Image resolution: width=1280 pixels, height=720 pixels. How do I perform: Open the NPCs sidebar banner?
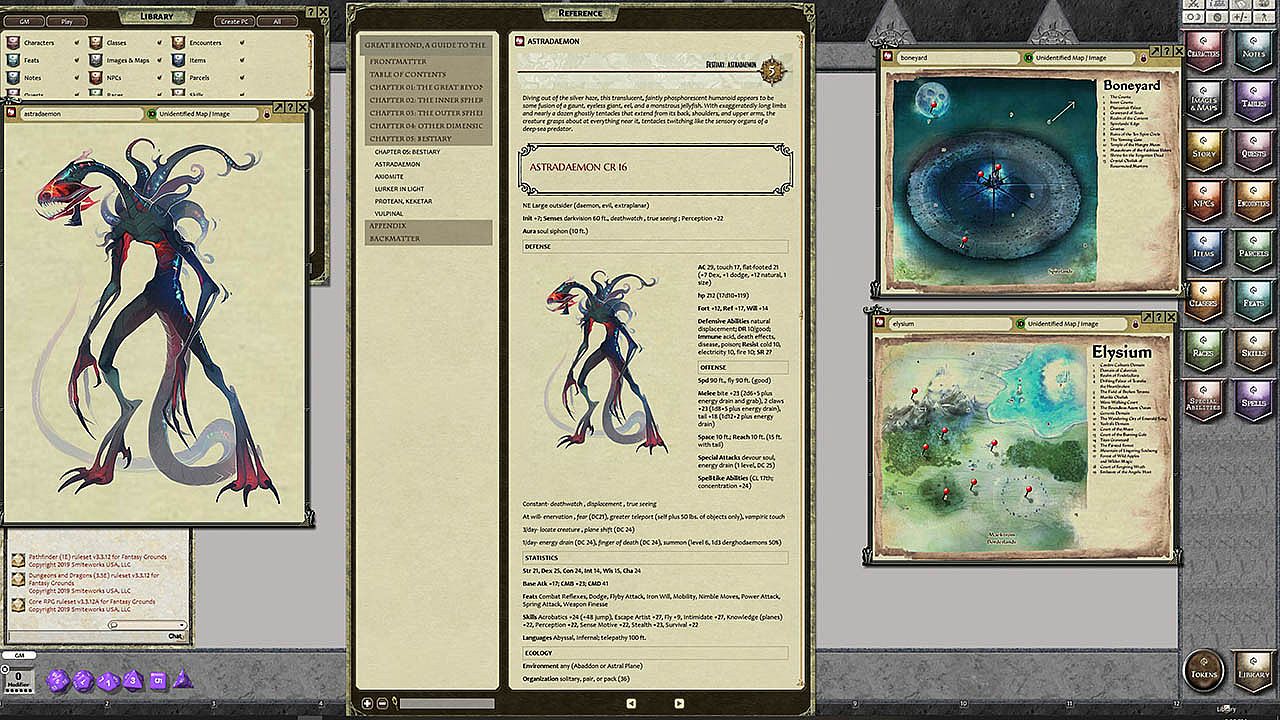pos(1204,201)
